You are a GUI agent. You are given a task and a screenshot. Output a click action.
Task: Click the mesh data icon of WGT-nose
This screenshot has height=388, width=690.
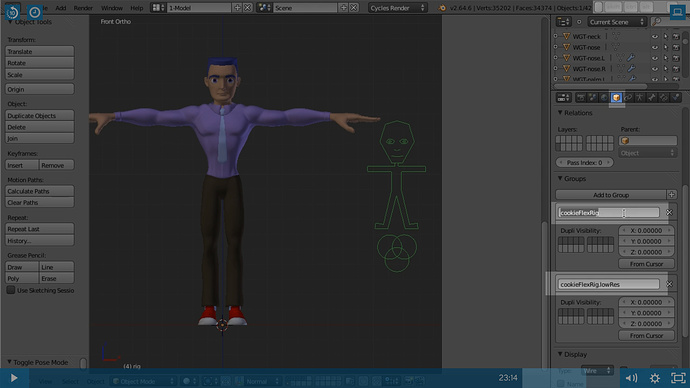click(x=616, y=47)
